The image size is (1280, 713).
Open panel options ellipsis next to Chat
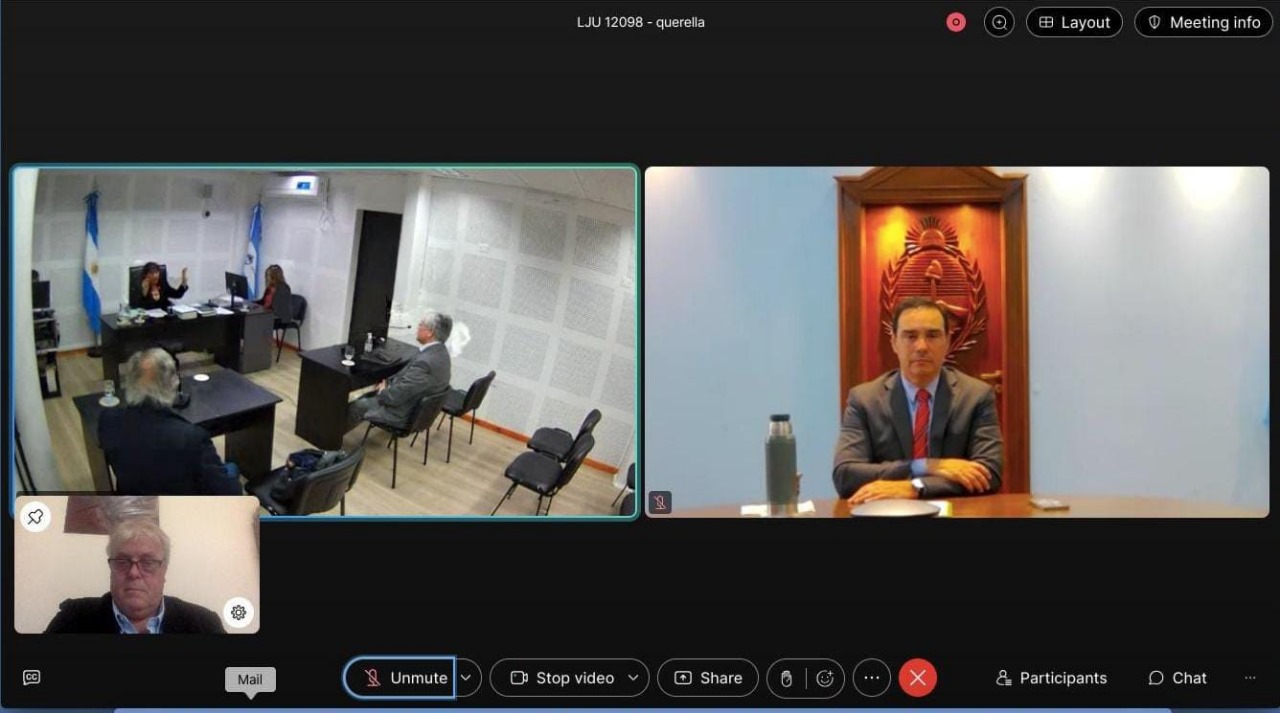[1250, 678]
